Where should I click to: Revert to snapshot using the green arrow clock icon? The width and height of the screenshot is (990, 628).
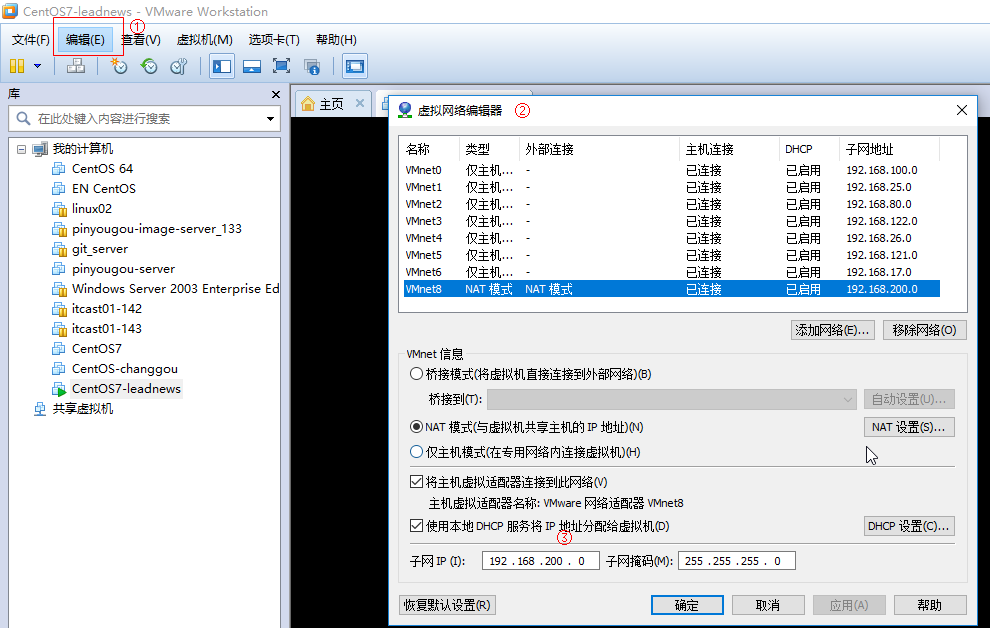(x=149, y=66)
